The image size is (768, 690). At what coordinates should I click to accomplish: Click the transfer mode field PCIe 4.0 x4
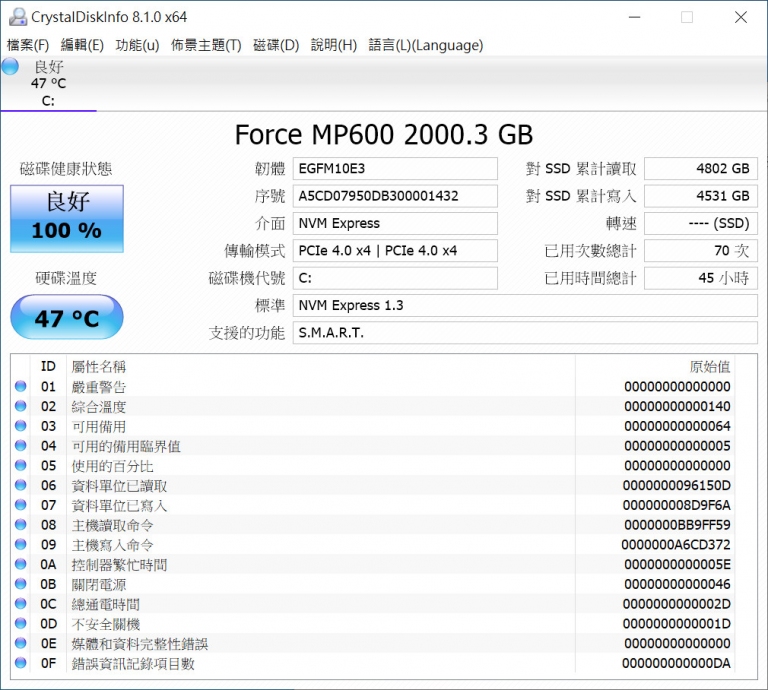pos(395,251)
